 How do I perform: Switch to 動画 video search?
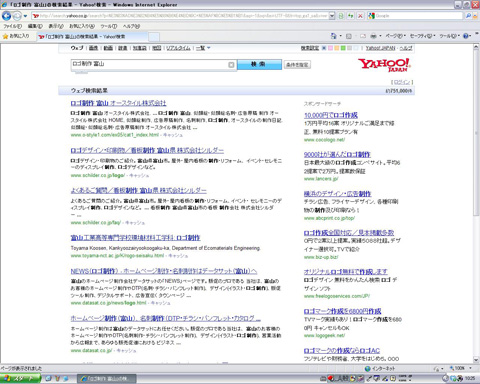click(108, 48)
